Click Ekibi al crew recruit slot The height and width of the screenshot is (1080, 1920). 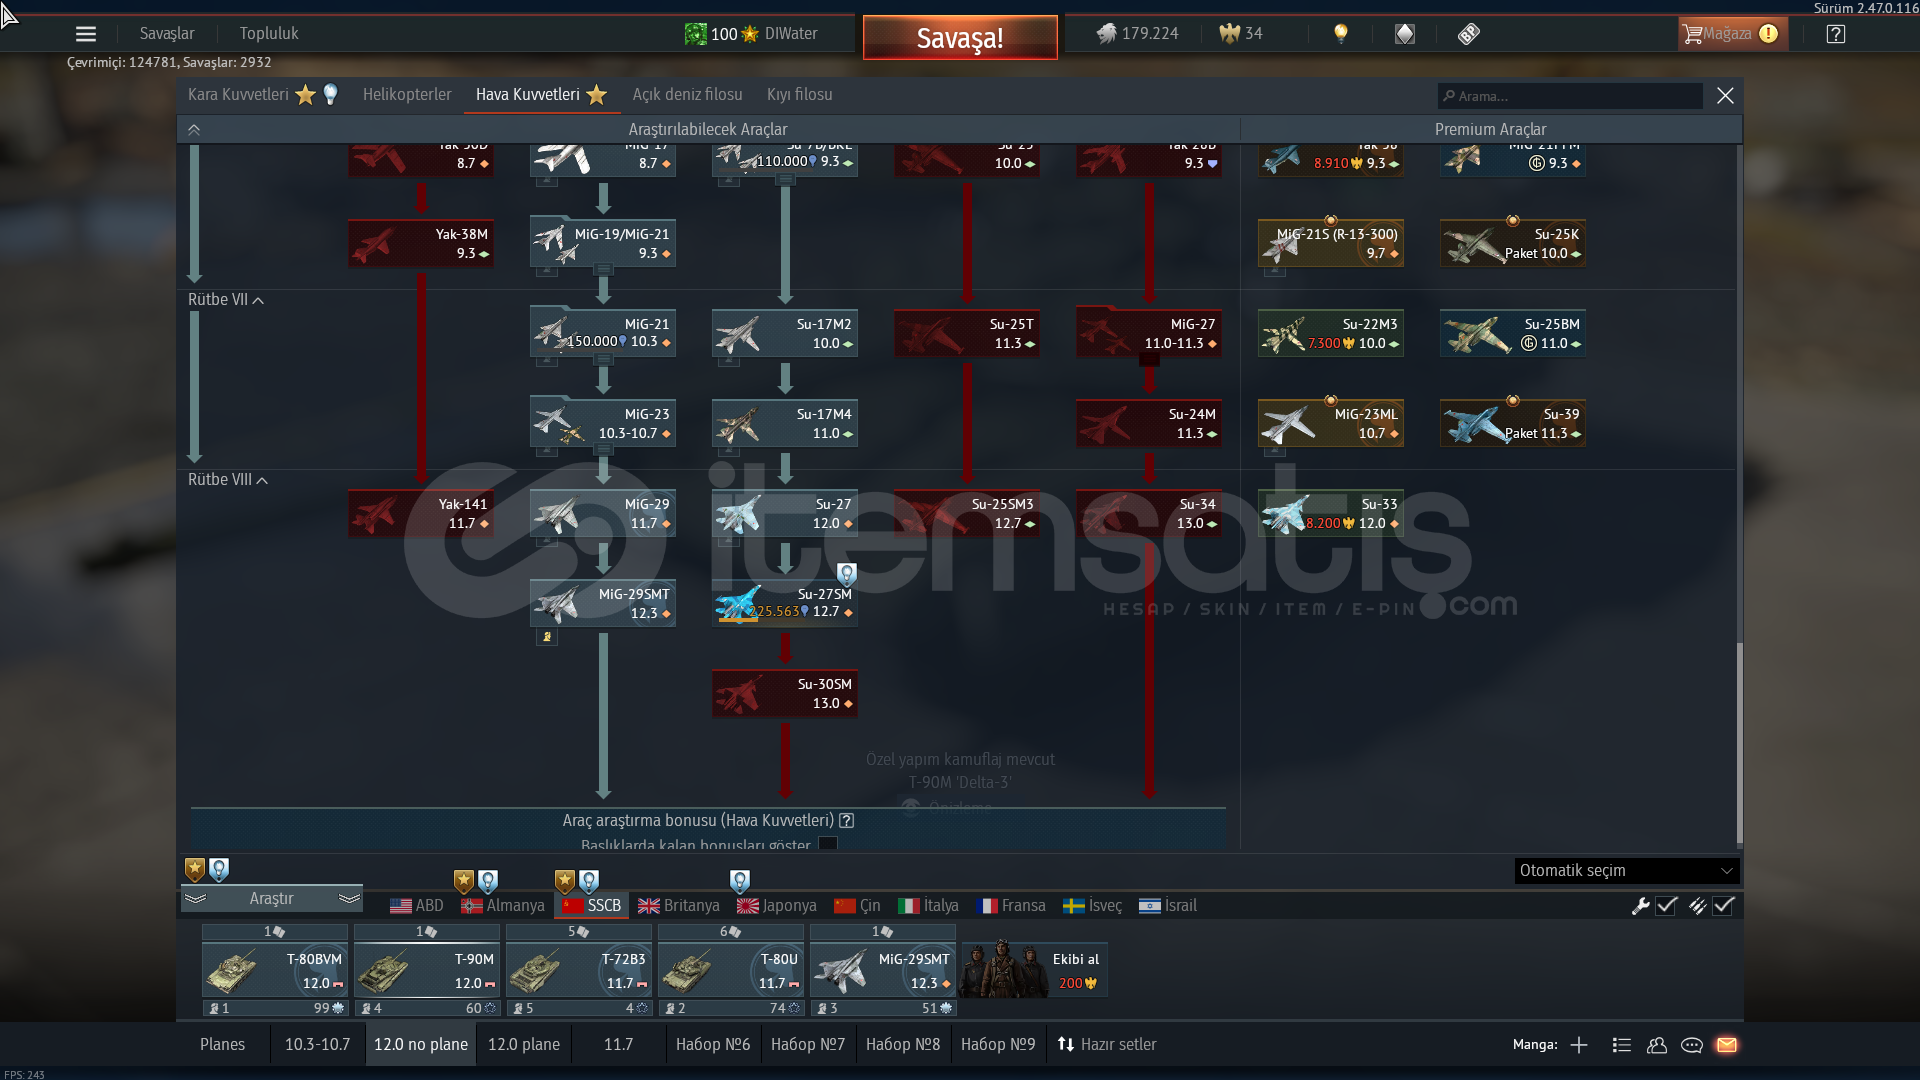point(1034,970)
